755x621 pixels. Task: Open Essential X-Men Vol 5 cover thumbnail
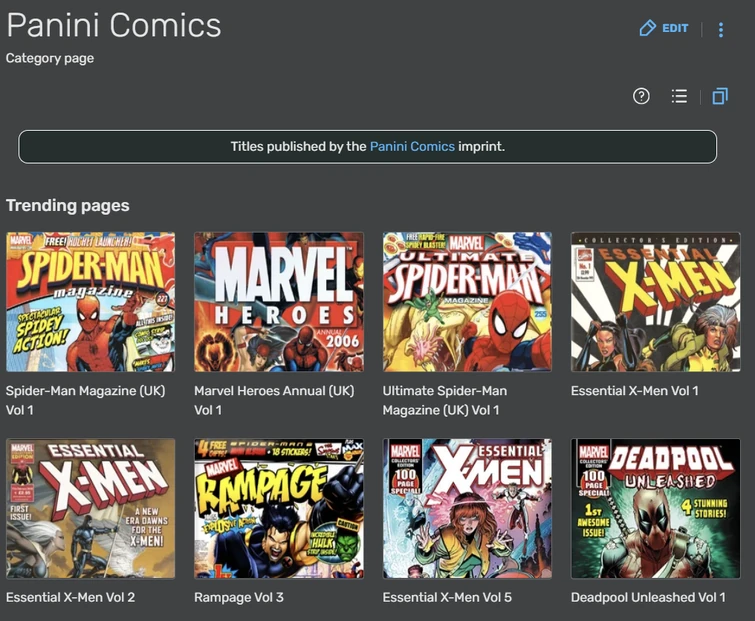pos(467,508)
